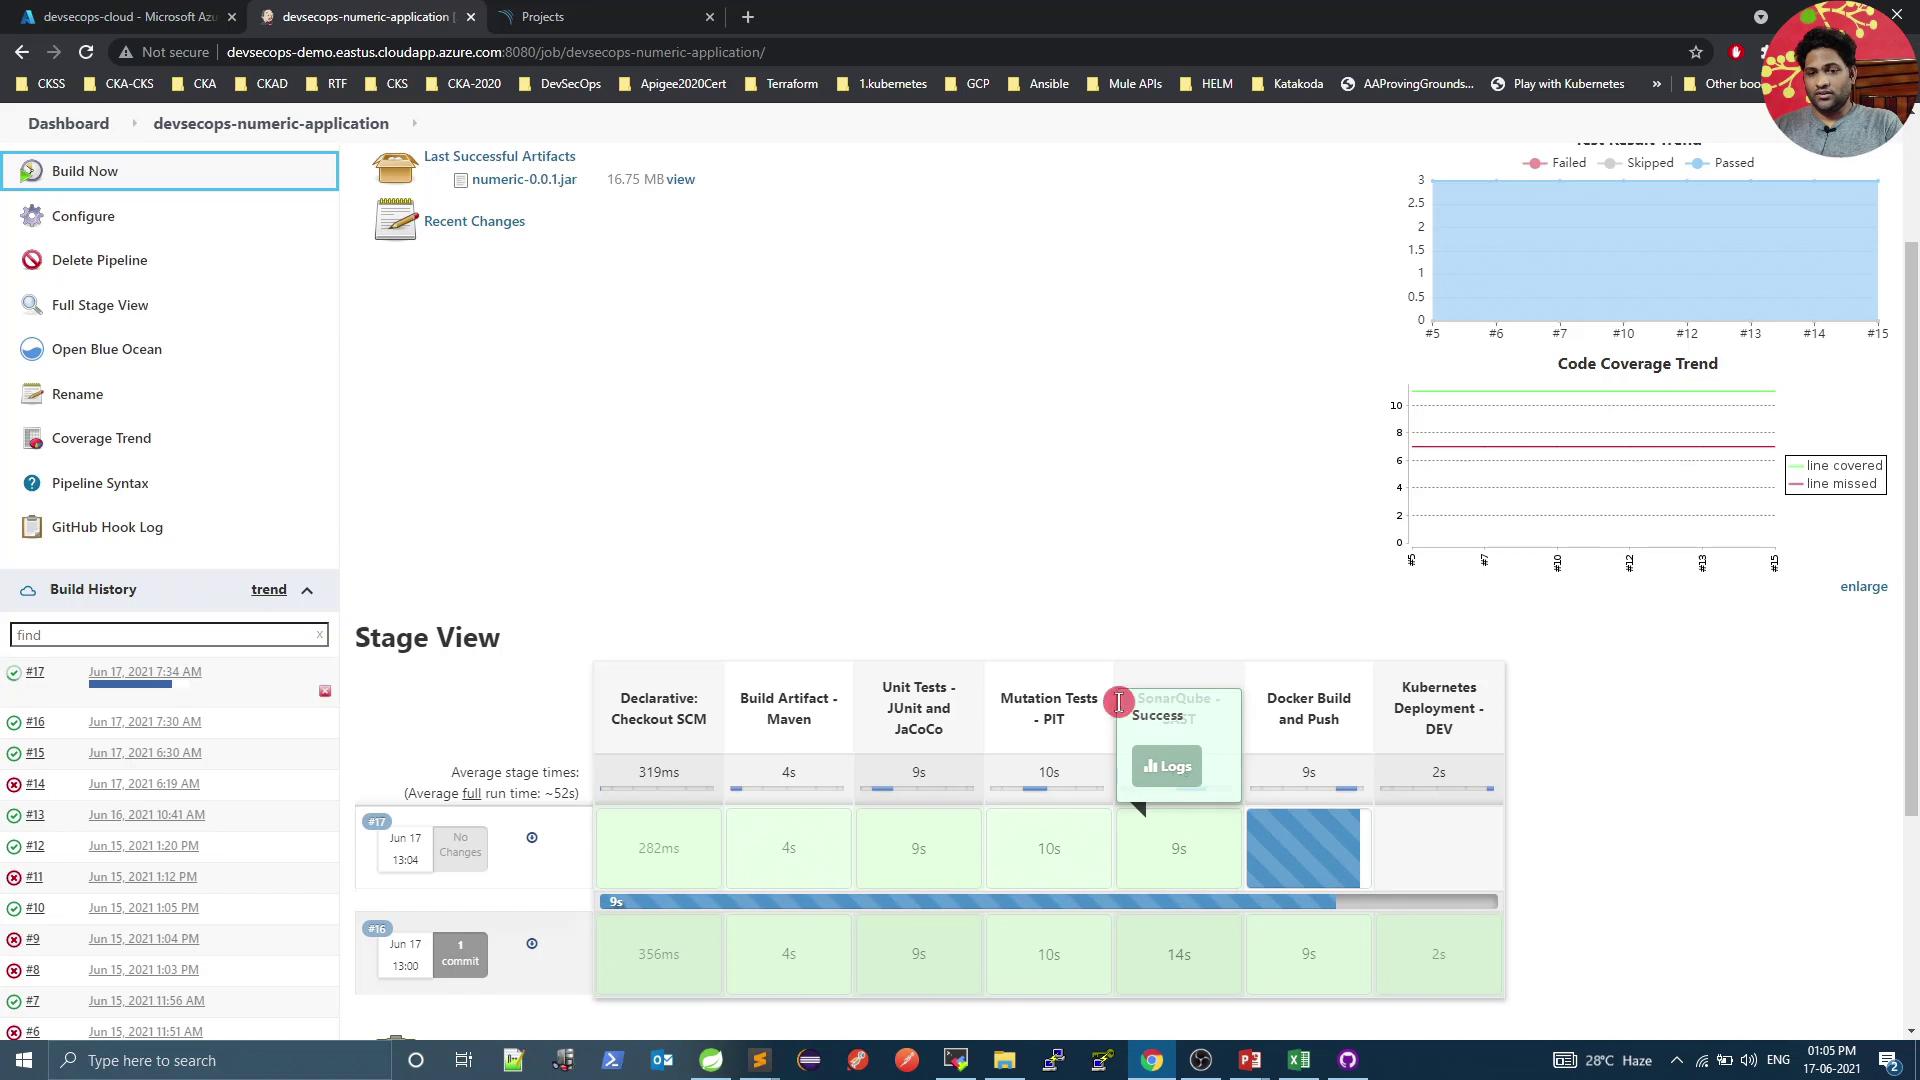Cancel running build #17 with red X
The width and height of the screenshot is (1920, 1080).
[x=325, y=691]
